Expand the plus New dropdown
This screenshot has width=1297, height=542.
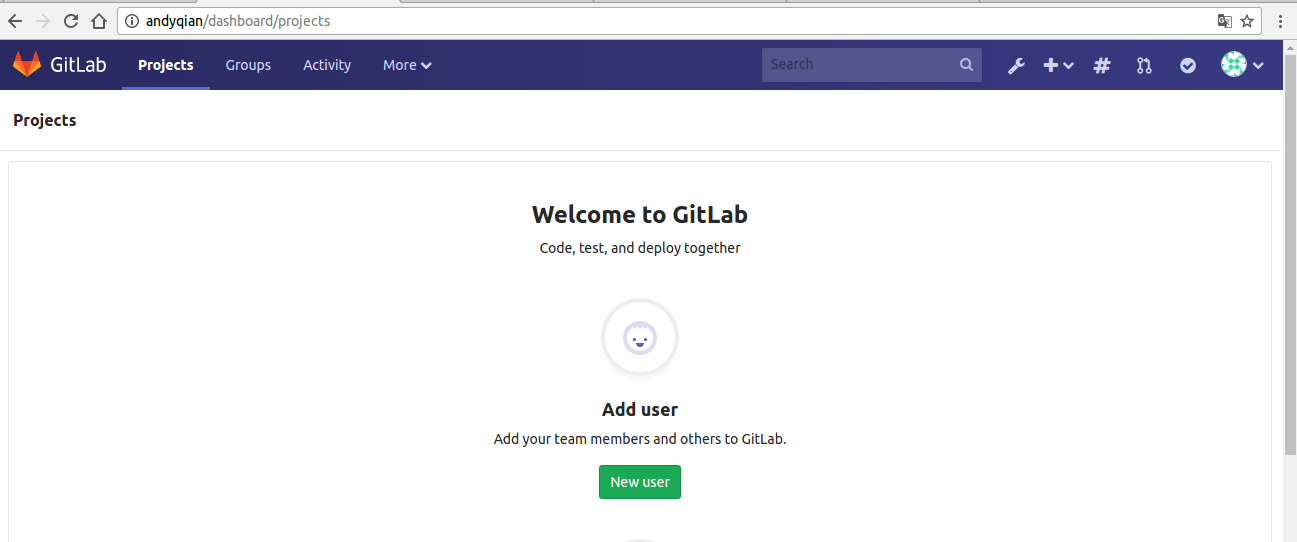point(1058,65)
